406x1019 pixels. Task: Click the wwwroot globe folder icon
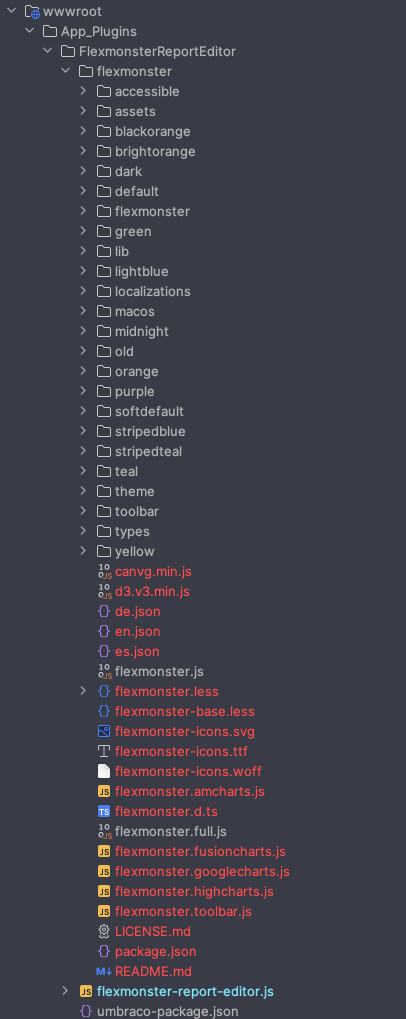[32, 11]
